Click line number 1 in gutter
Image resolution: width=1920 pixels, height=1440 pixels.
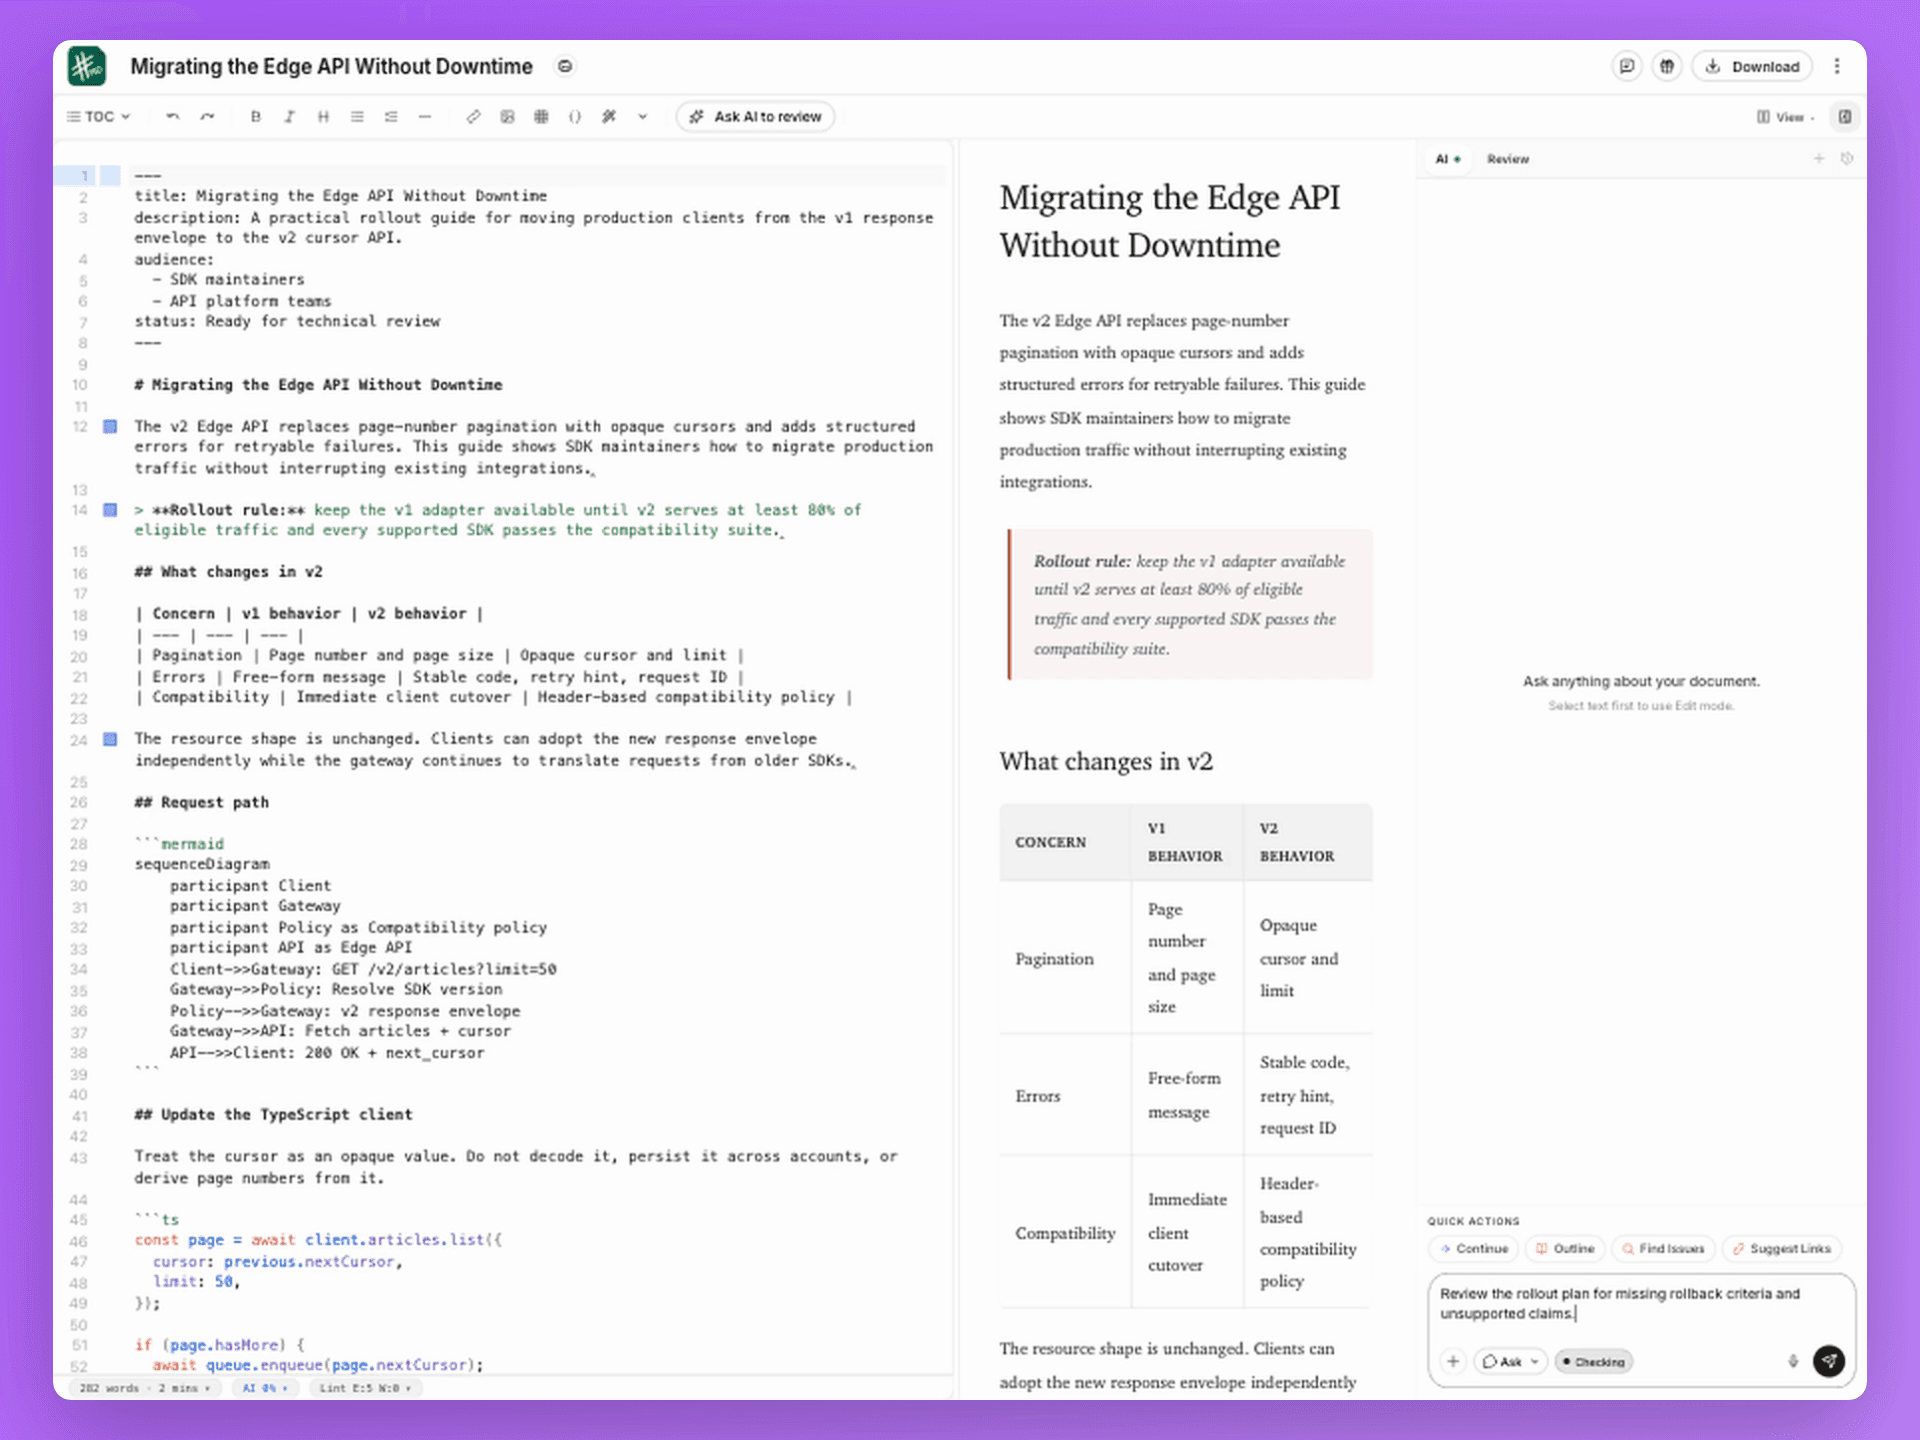pos(84,176)
